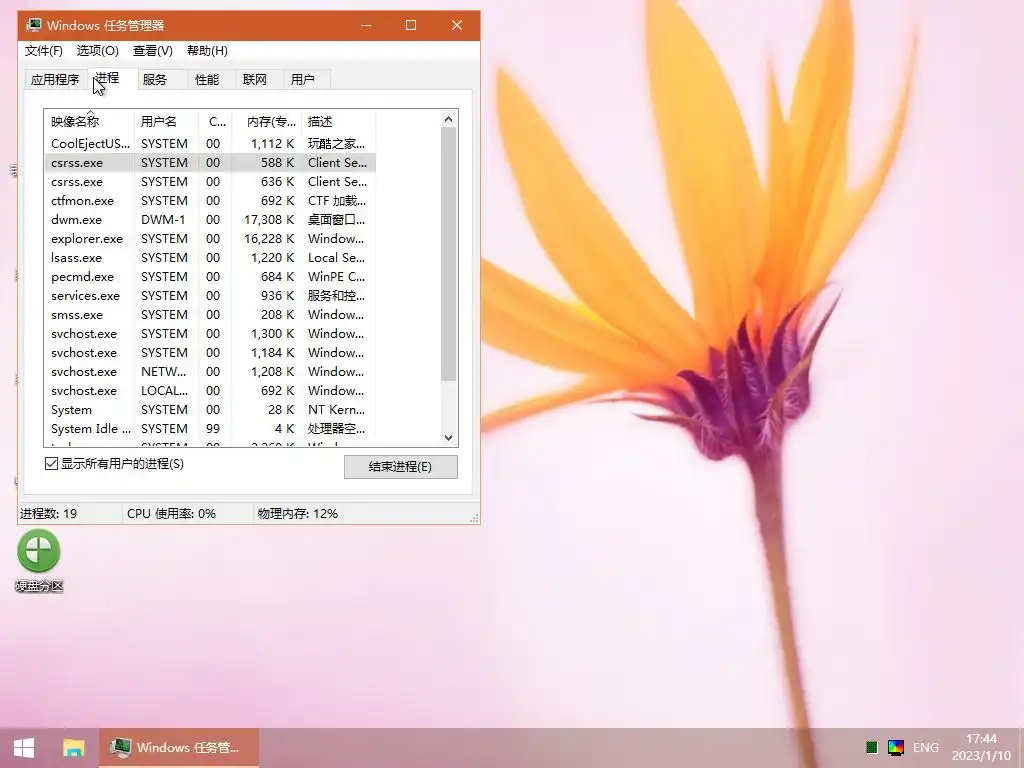Viewport: 1024px width, 768px height.
Task: Select svchost.exe row with 1,184 K memory
Action: click(x=210, y=352)
